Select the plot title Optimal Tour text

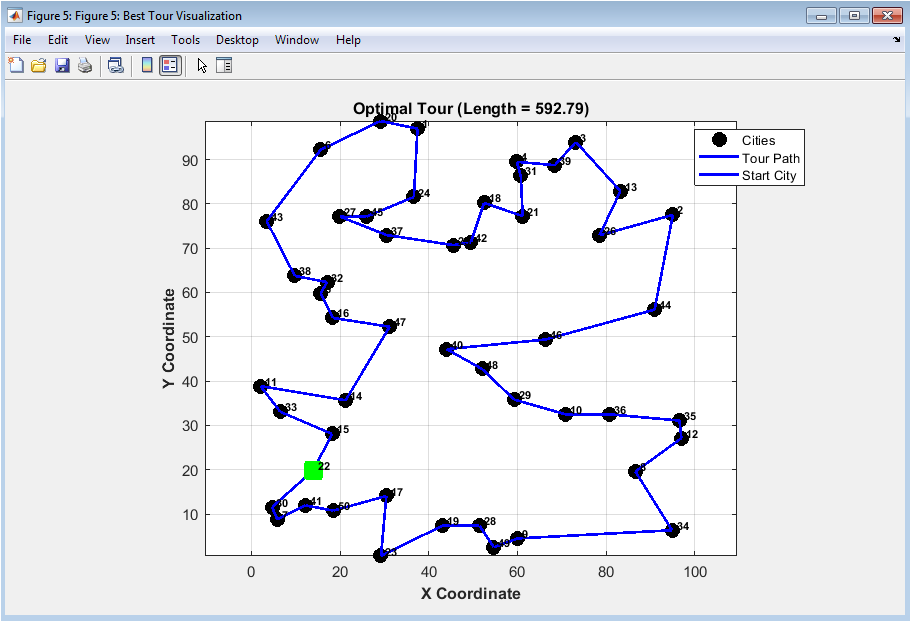471,108
